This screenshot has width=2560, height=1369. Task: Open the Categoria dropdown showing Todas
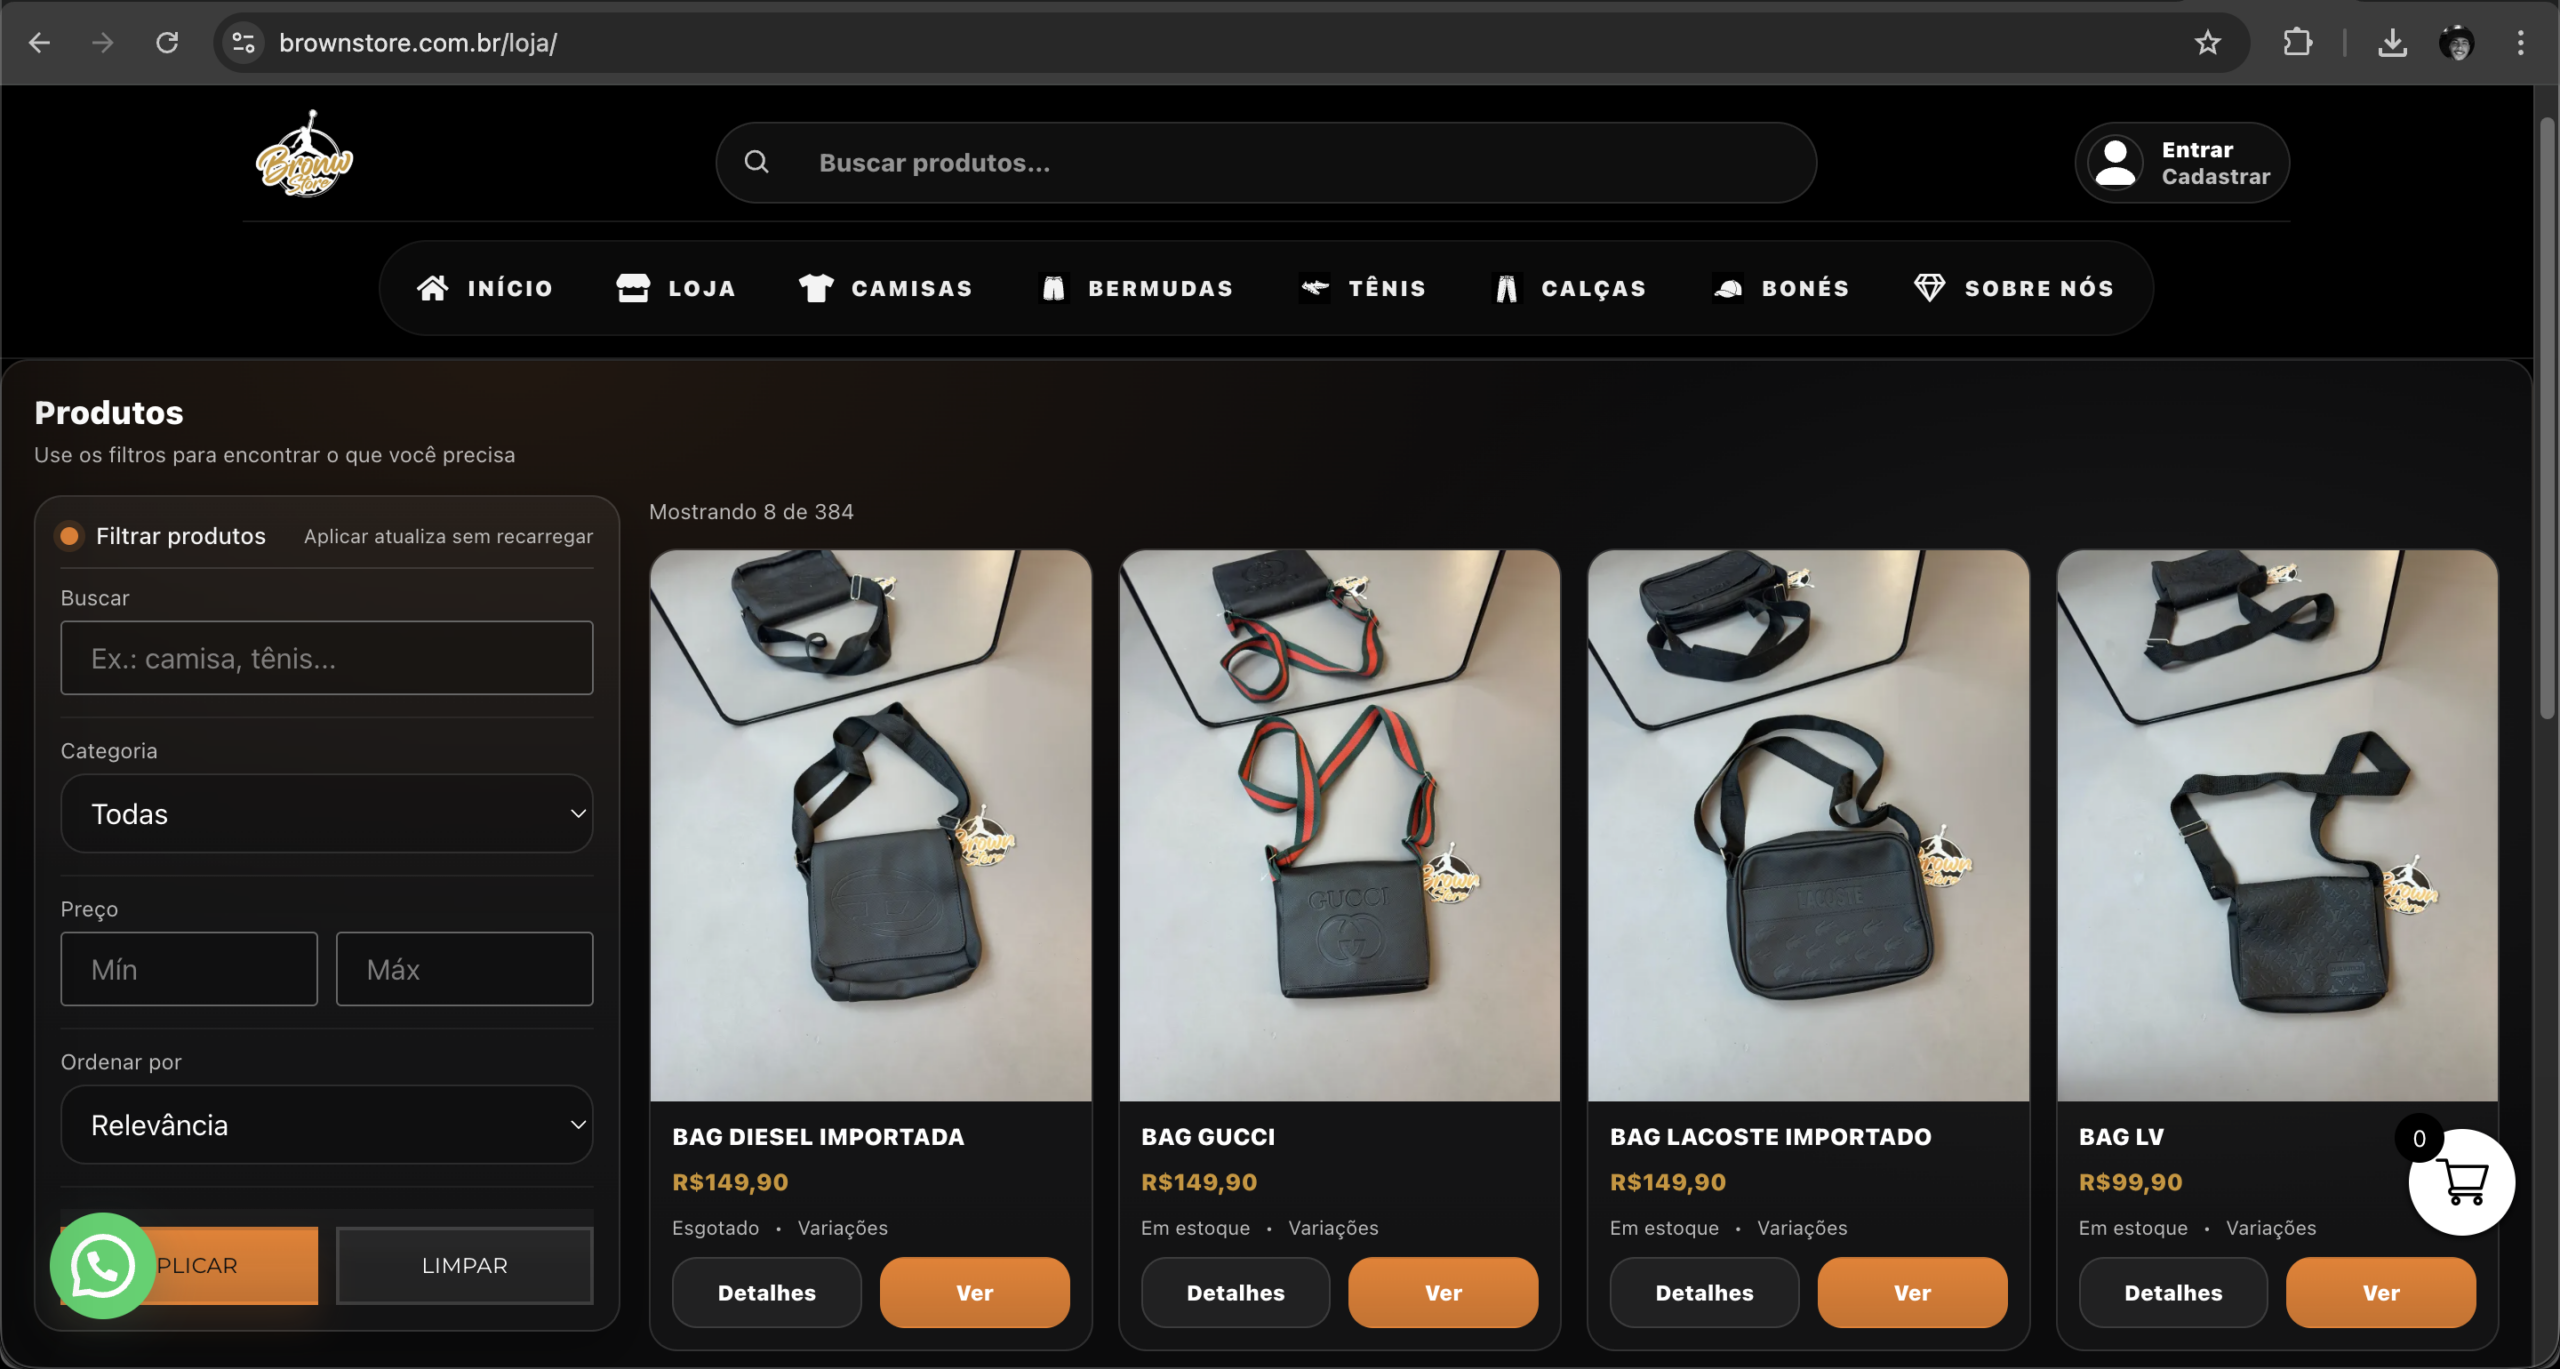327,813
